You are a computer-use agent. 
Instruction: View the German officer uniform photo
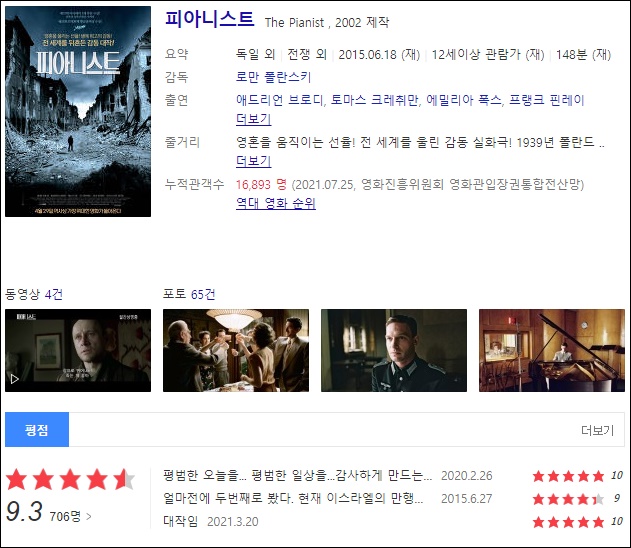pos(394,350)
